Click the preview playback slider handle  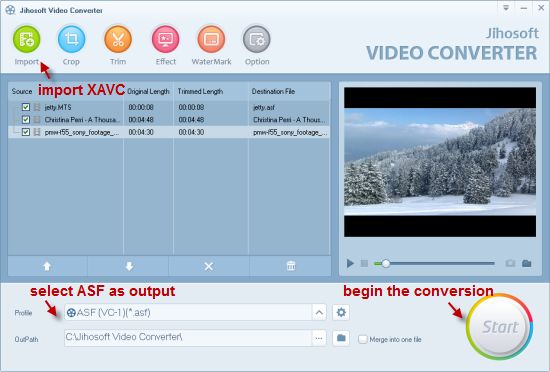point(385,263)
